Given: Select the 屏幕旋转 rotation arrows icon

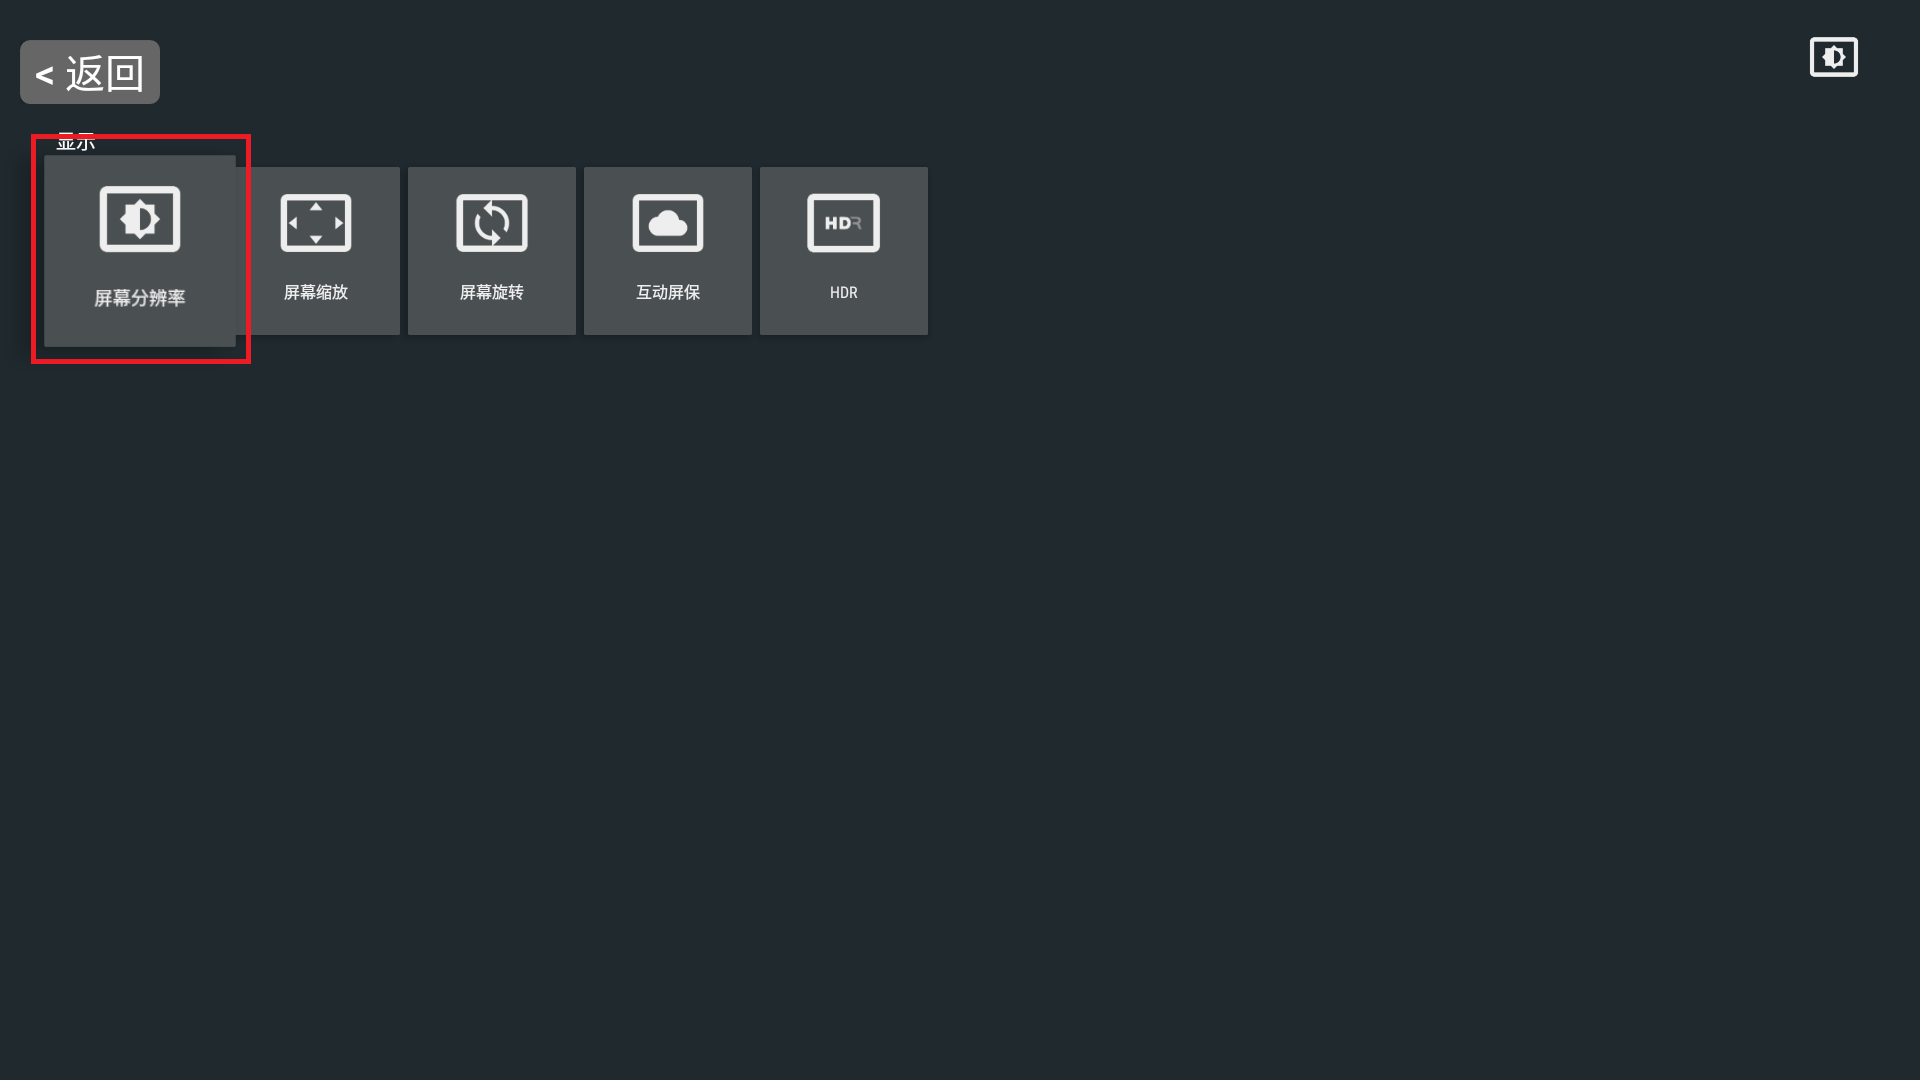Looking at the screenshot, I should (492, 223).
